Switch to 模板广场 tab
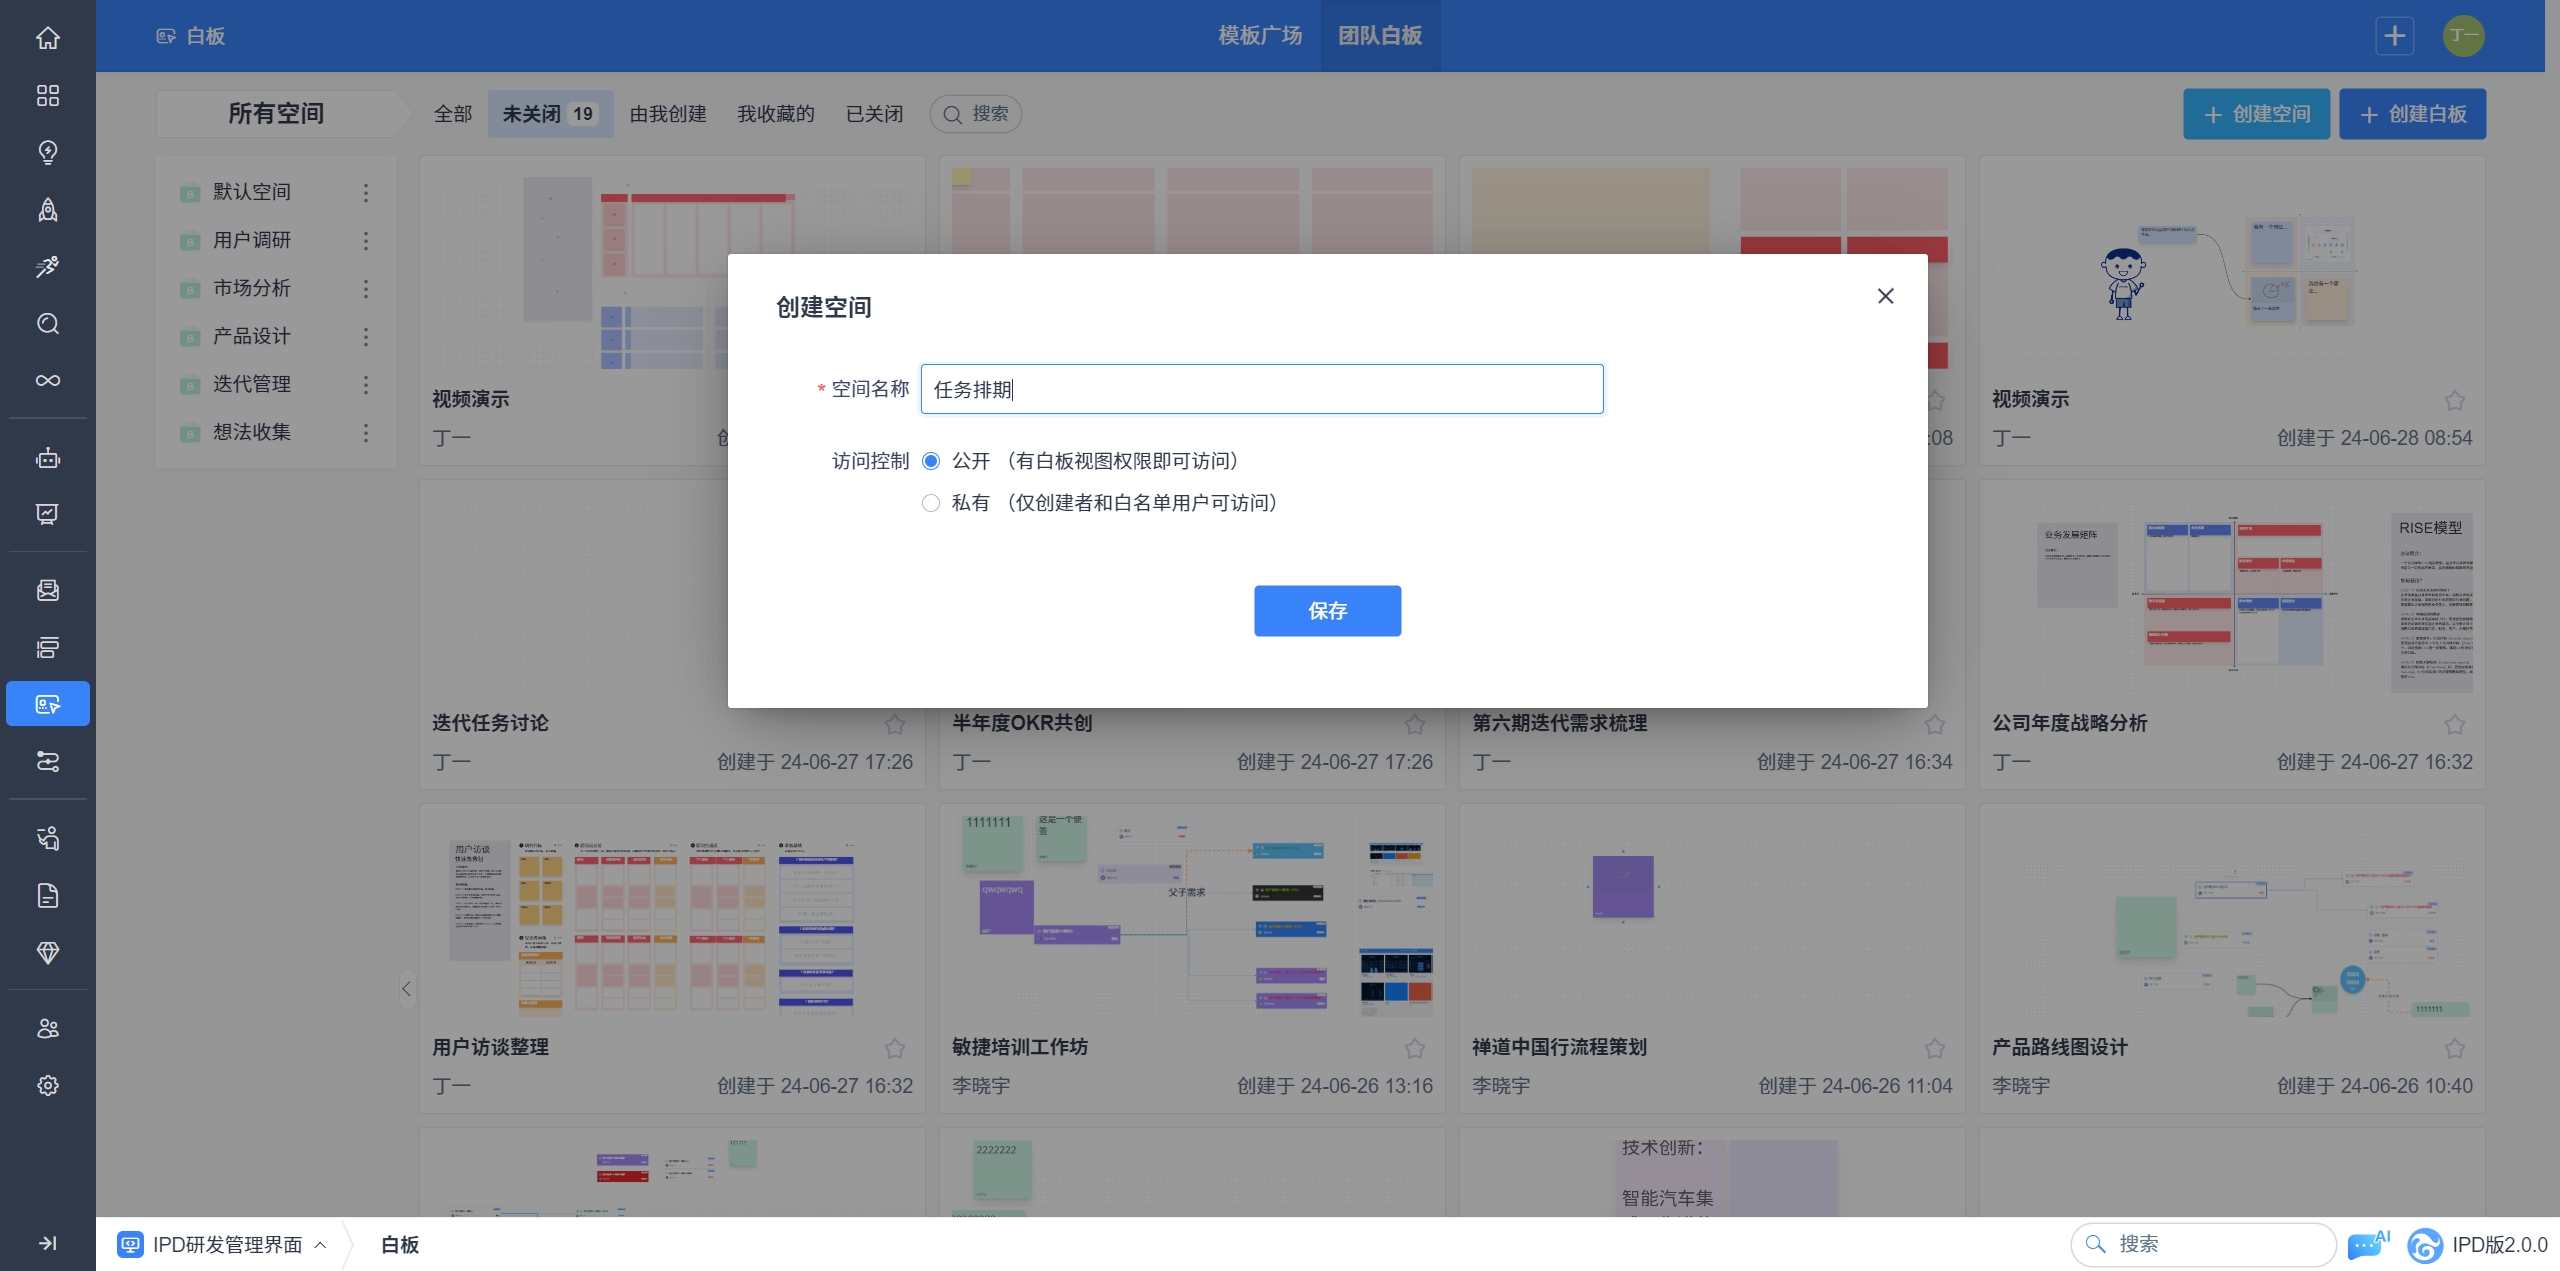Viewport: 2560px width, 1271px height. pyautogui.click(x=1260, y=36)
